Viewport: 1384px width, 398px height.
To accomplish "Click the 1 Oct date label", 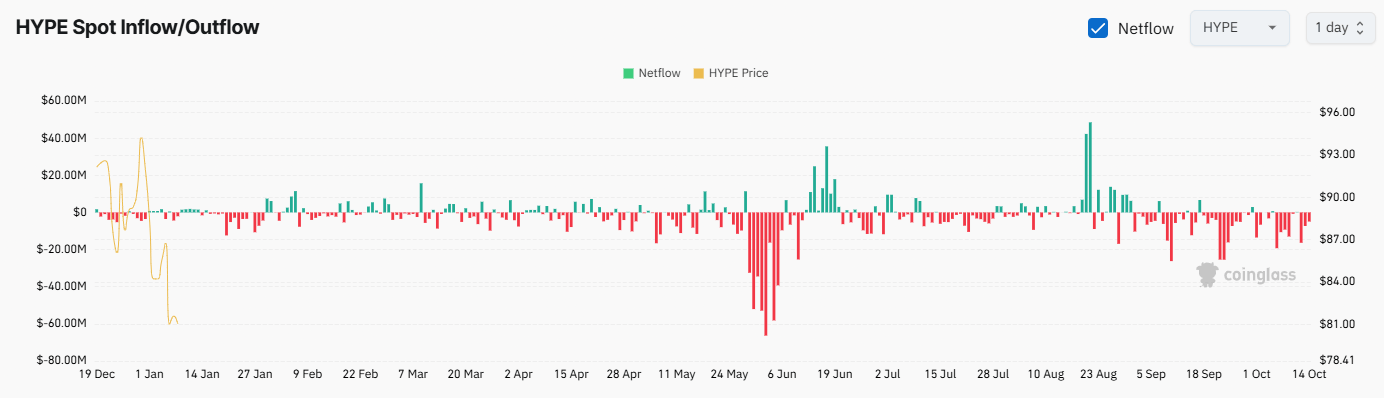I will (x=1256, y=374).
